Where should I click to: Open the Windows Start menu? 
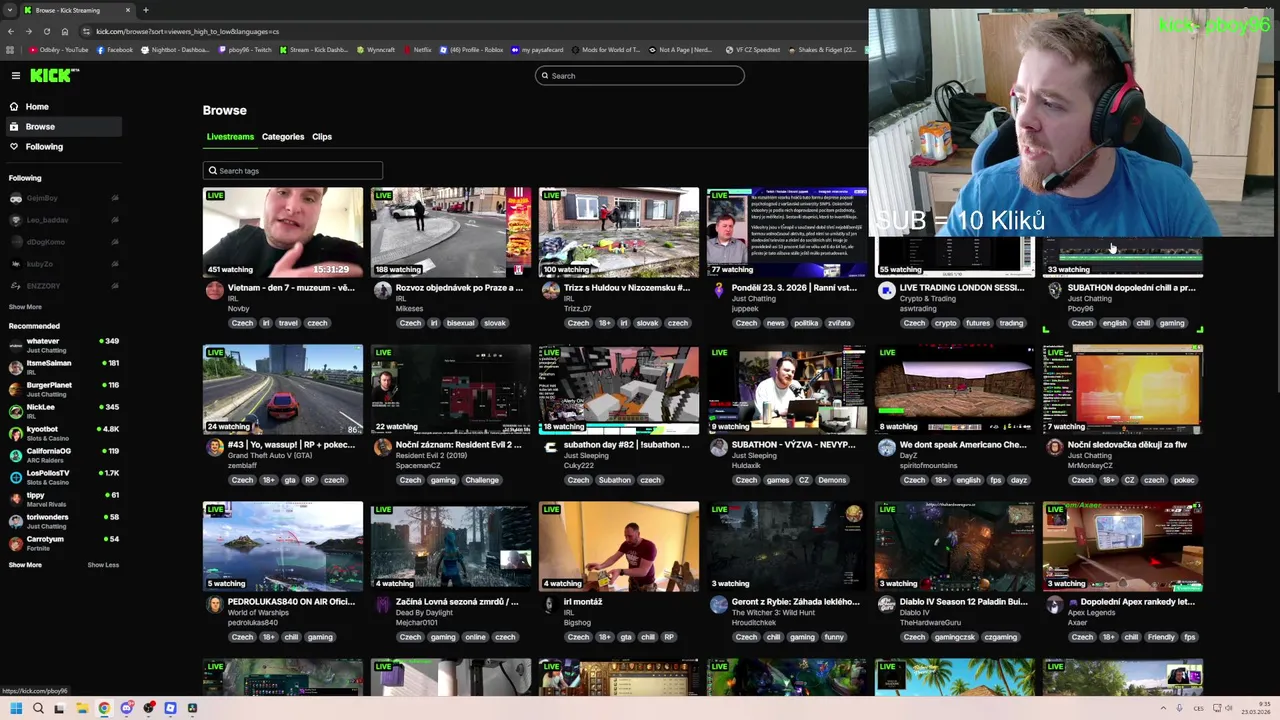tap(15, 708)
